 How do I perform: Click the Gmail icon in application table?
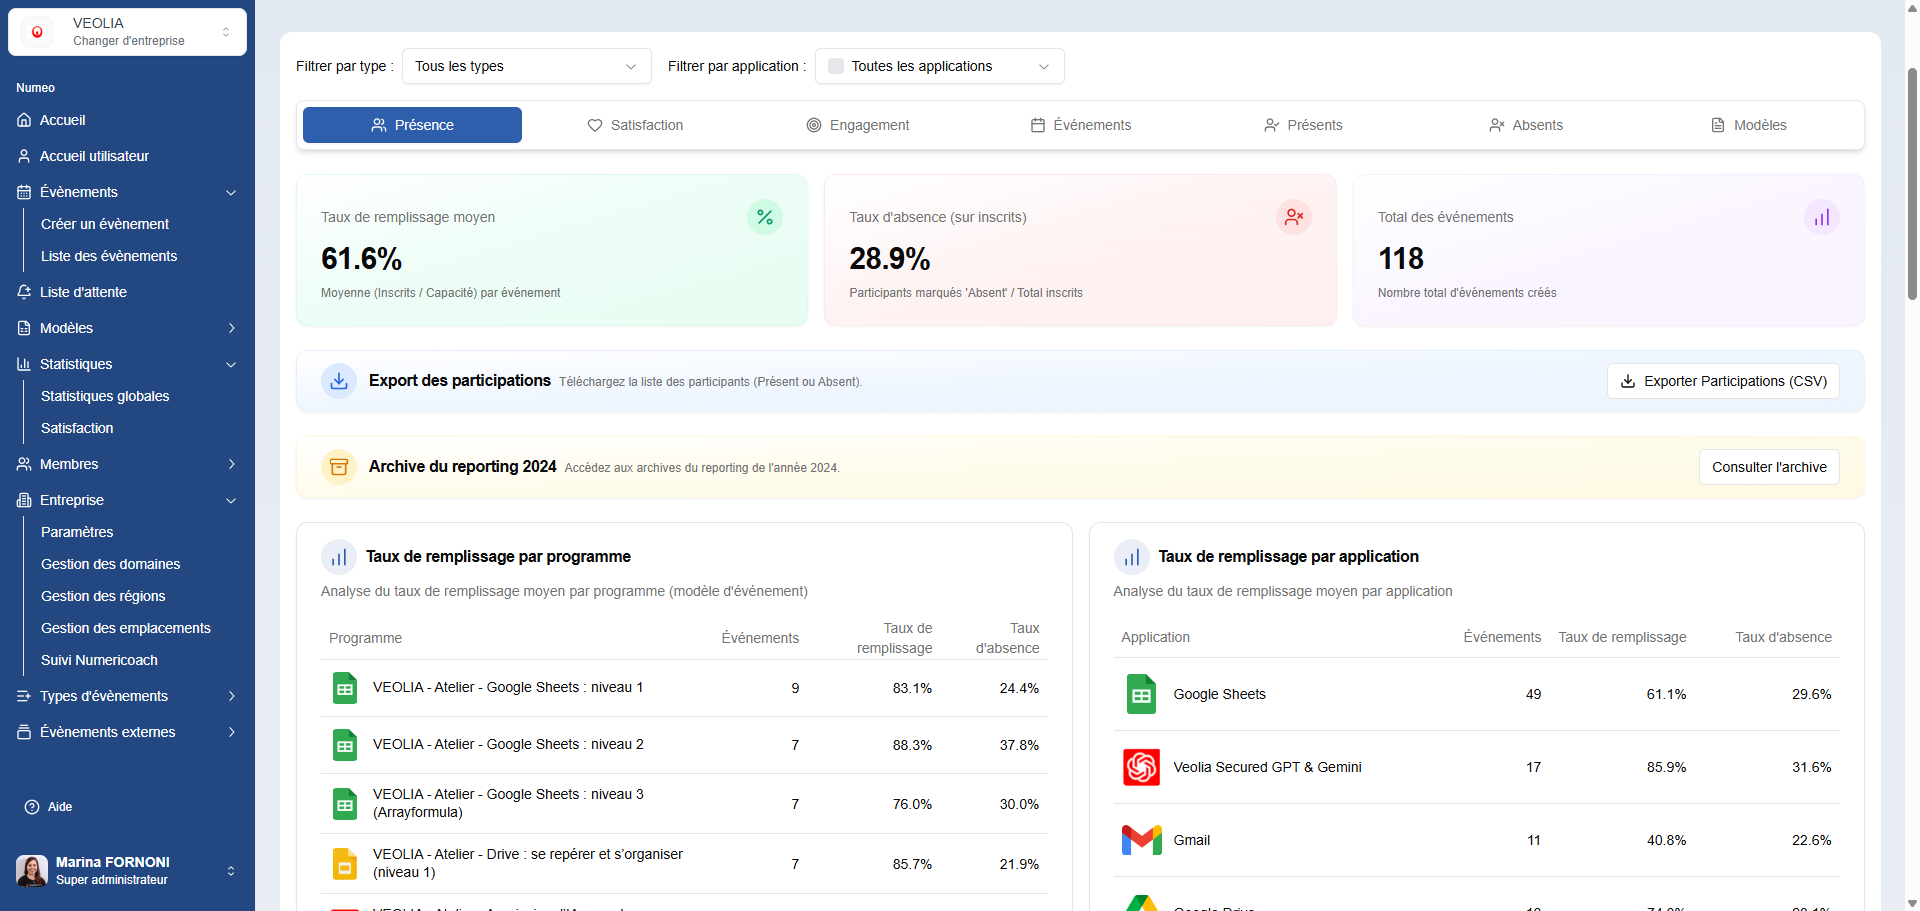(1141, 840)
